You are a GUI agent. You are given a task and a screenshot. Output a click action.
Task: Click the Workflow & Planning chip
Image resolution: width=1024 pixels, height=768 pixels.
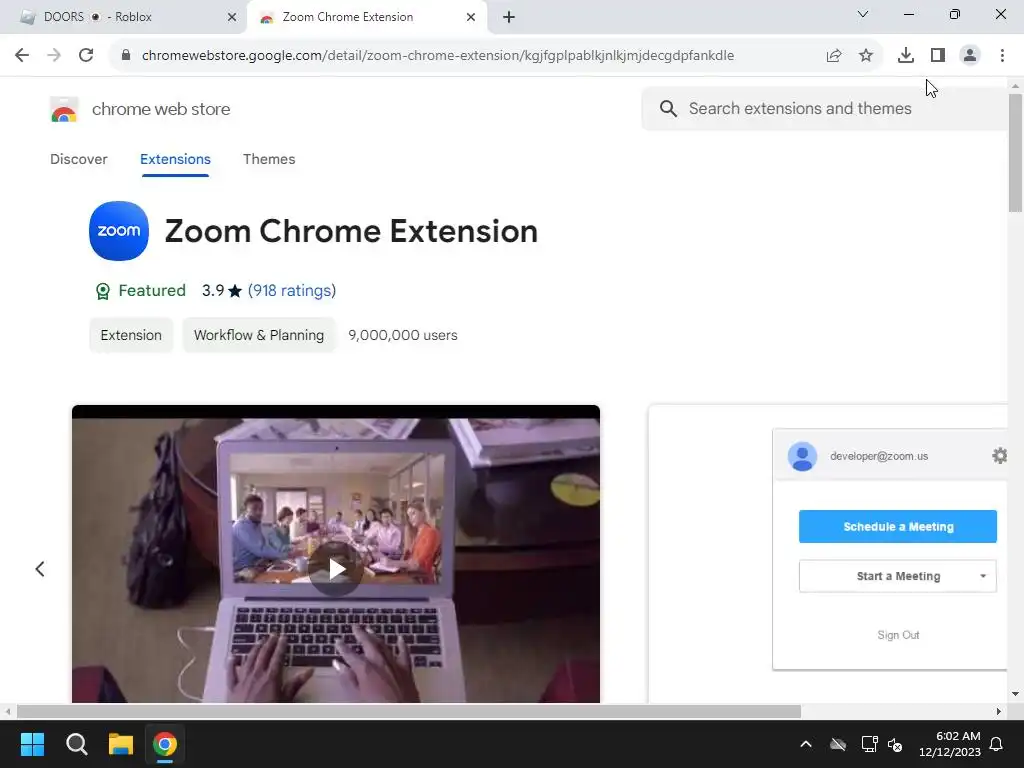click(x=259, y=335)
